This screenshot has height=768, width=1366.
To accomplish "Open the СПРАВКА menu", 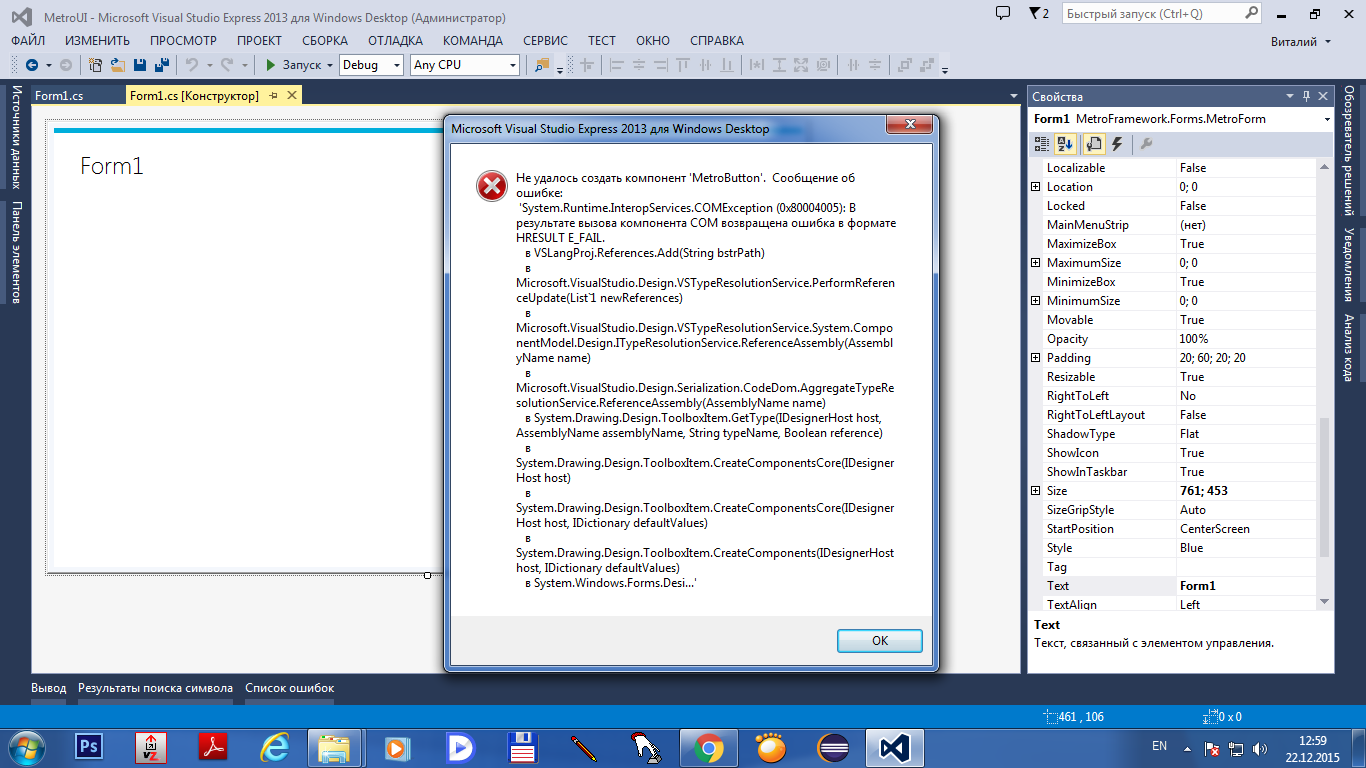I will (717, 41).
